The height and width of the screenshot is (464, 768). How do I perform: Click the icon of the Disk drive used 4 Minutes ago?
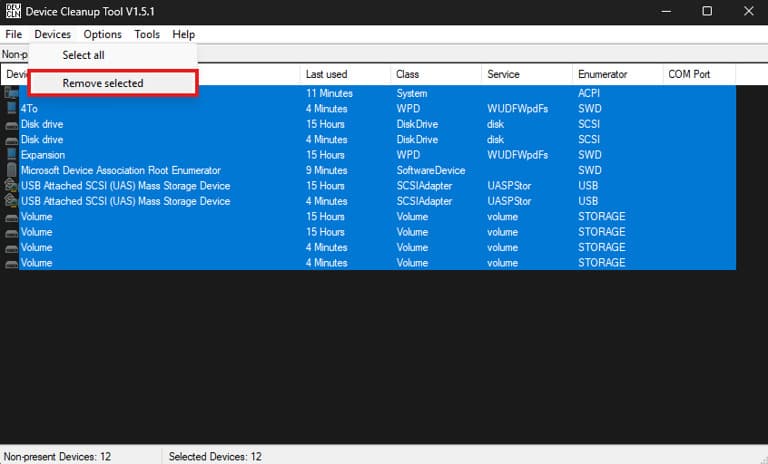pos(11,139)
